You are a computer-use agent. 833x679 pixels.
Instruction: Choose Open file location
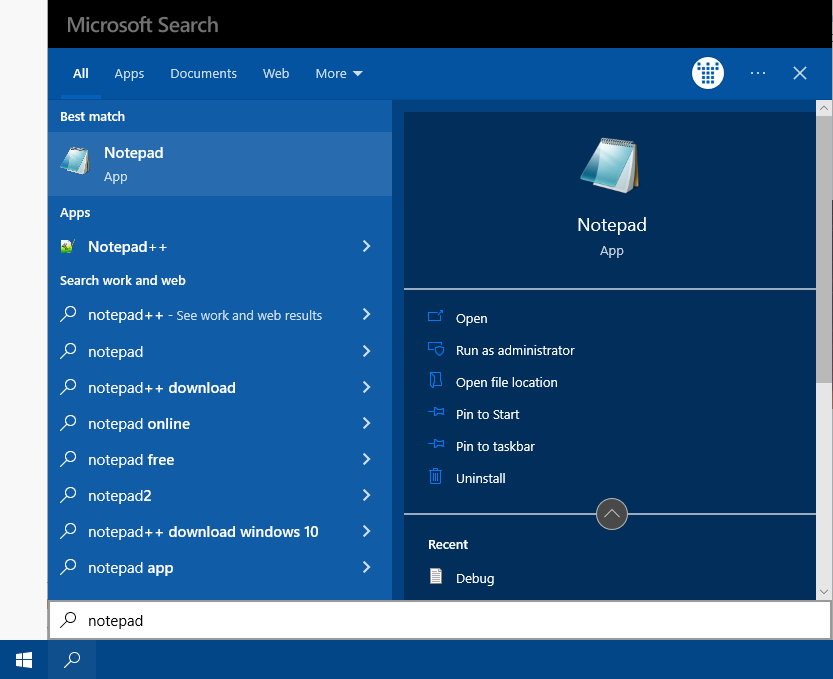tap(506, 382)
